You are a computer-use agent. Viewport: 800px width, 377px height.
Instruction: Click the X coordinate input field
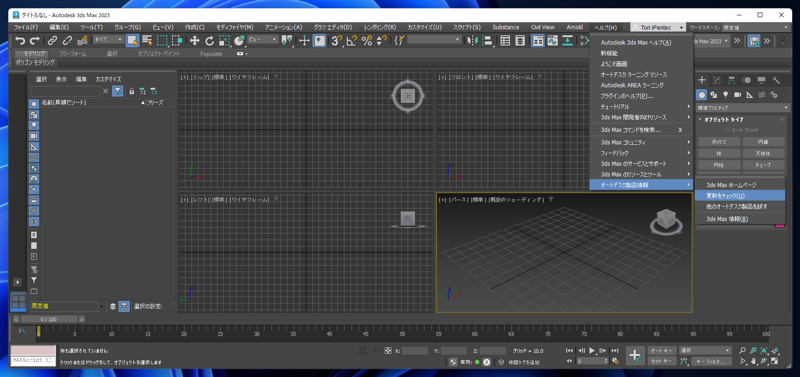(414, 350)
